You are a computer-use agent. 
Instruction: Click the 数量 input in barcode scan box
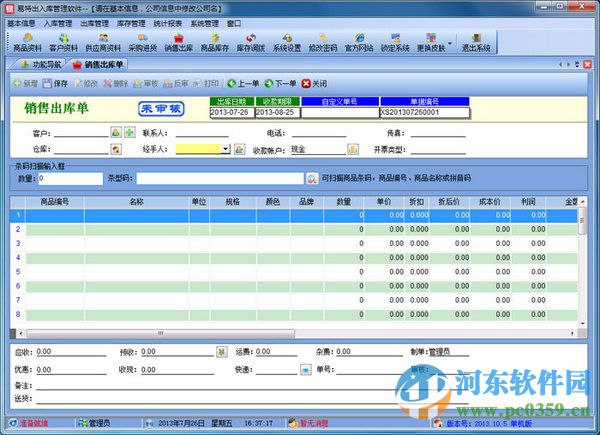click(71, 178)
